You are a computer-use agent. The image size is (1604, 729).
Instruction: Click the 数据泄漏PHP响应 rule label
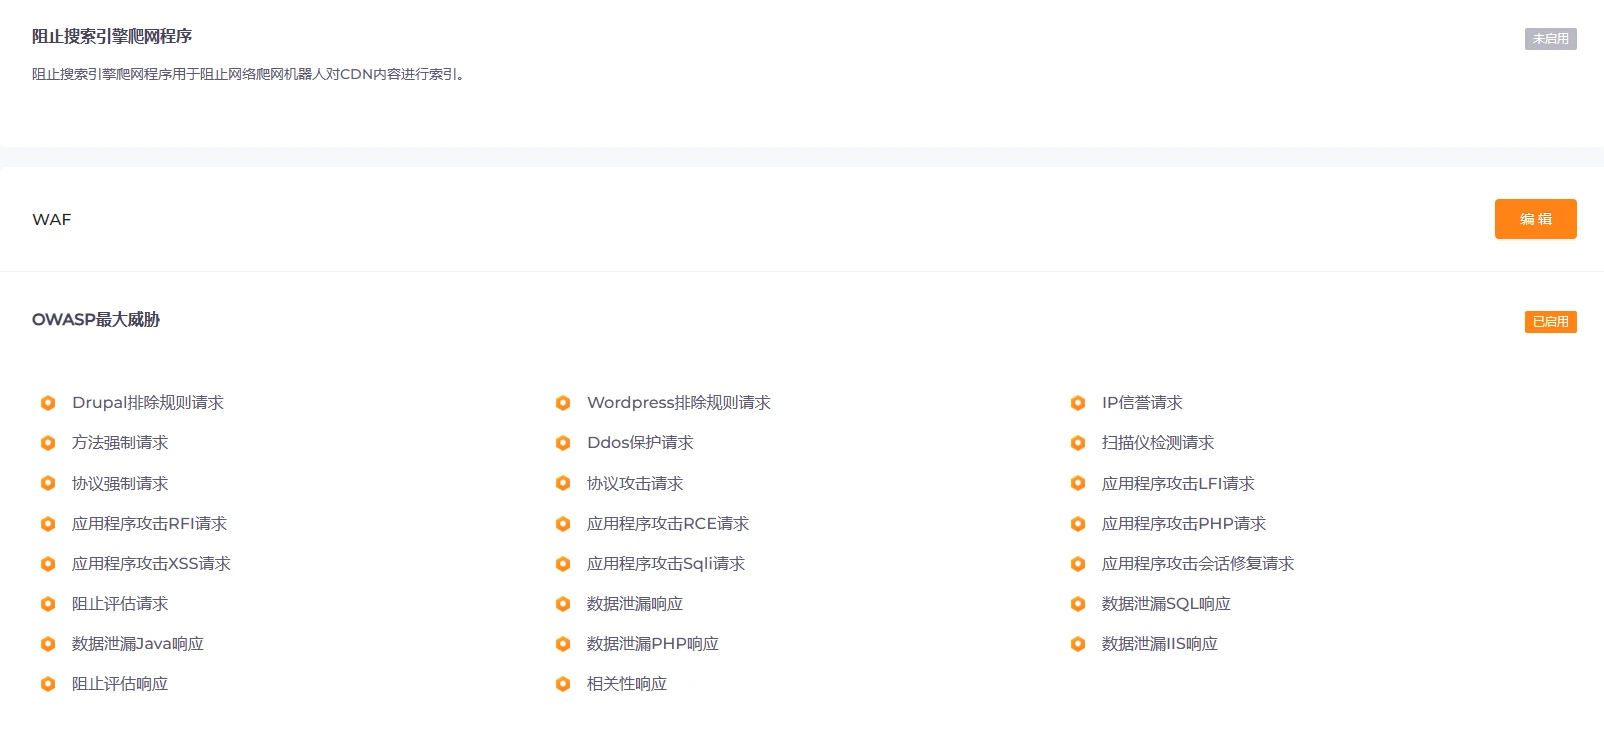tap(652, 644)
